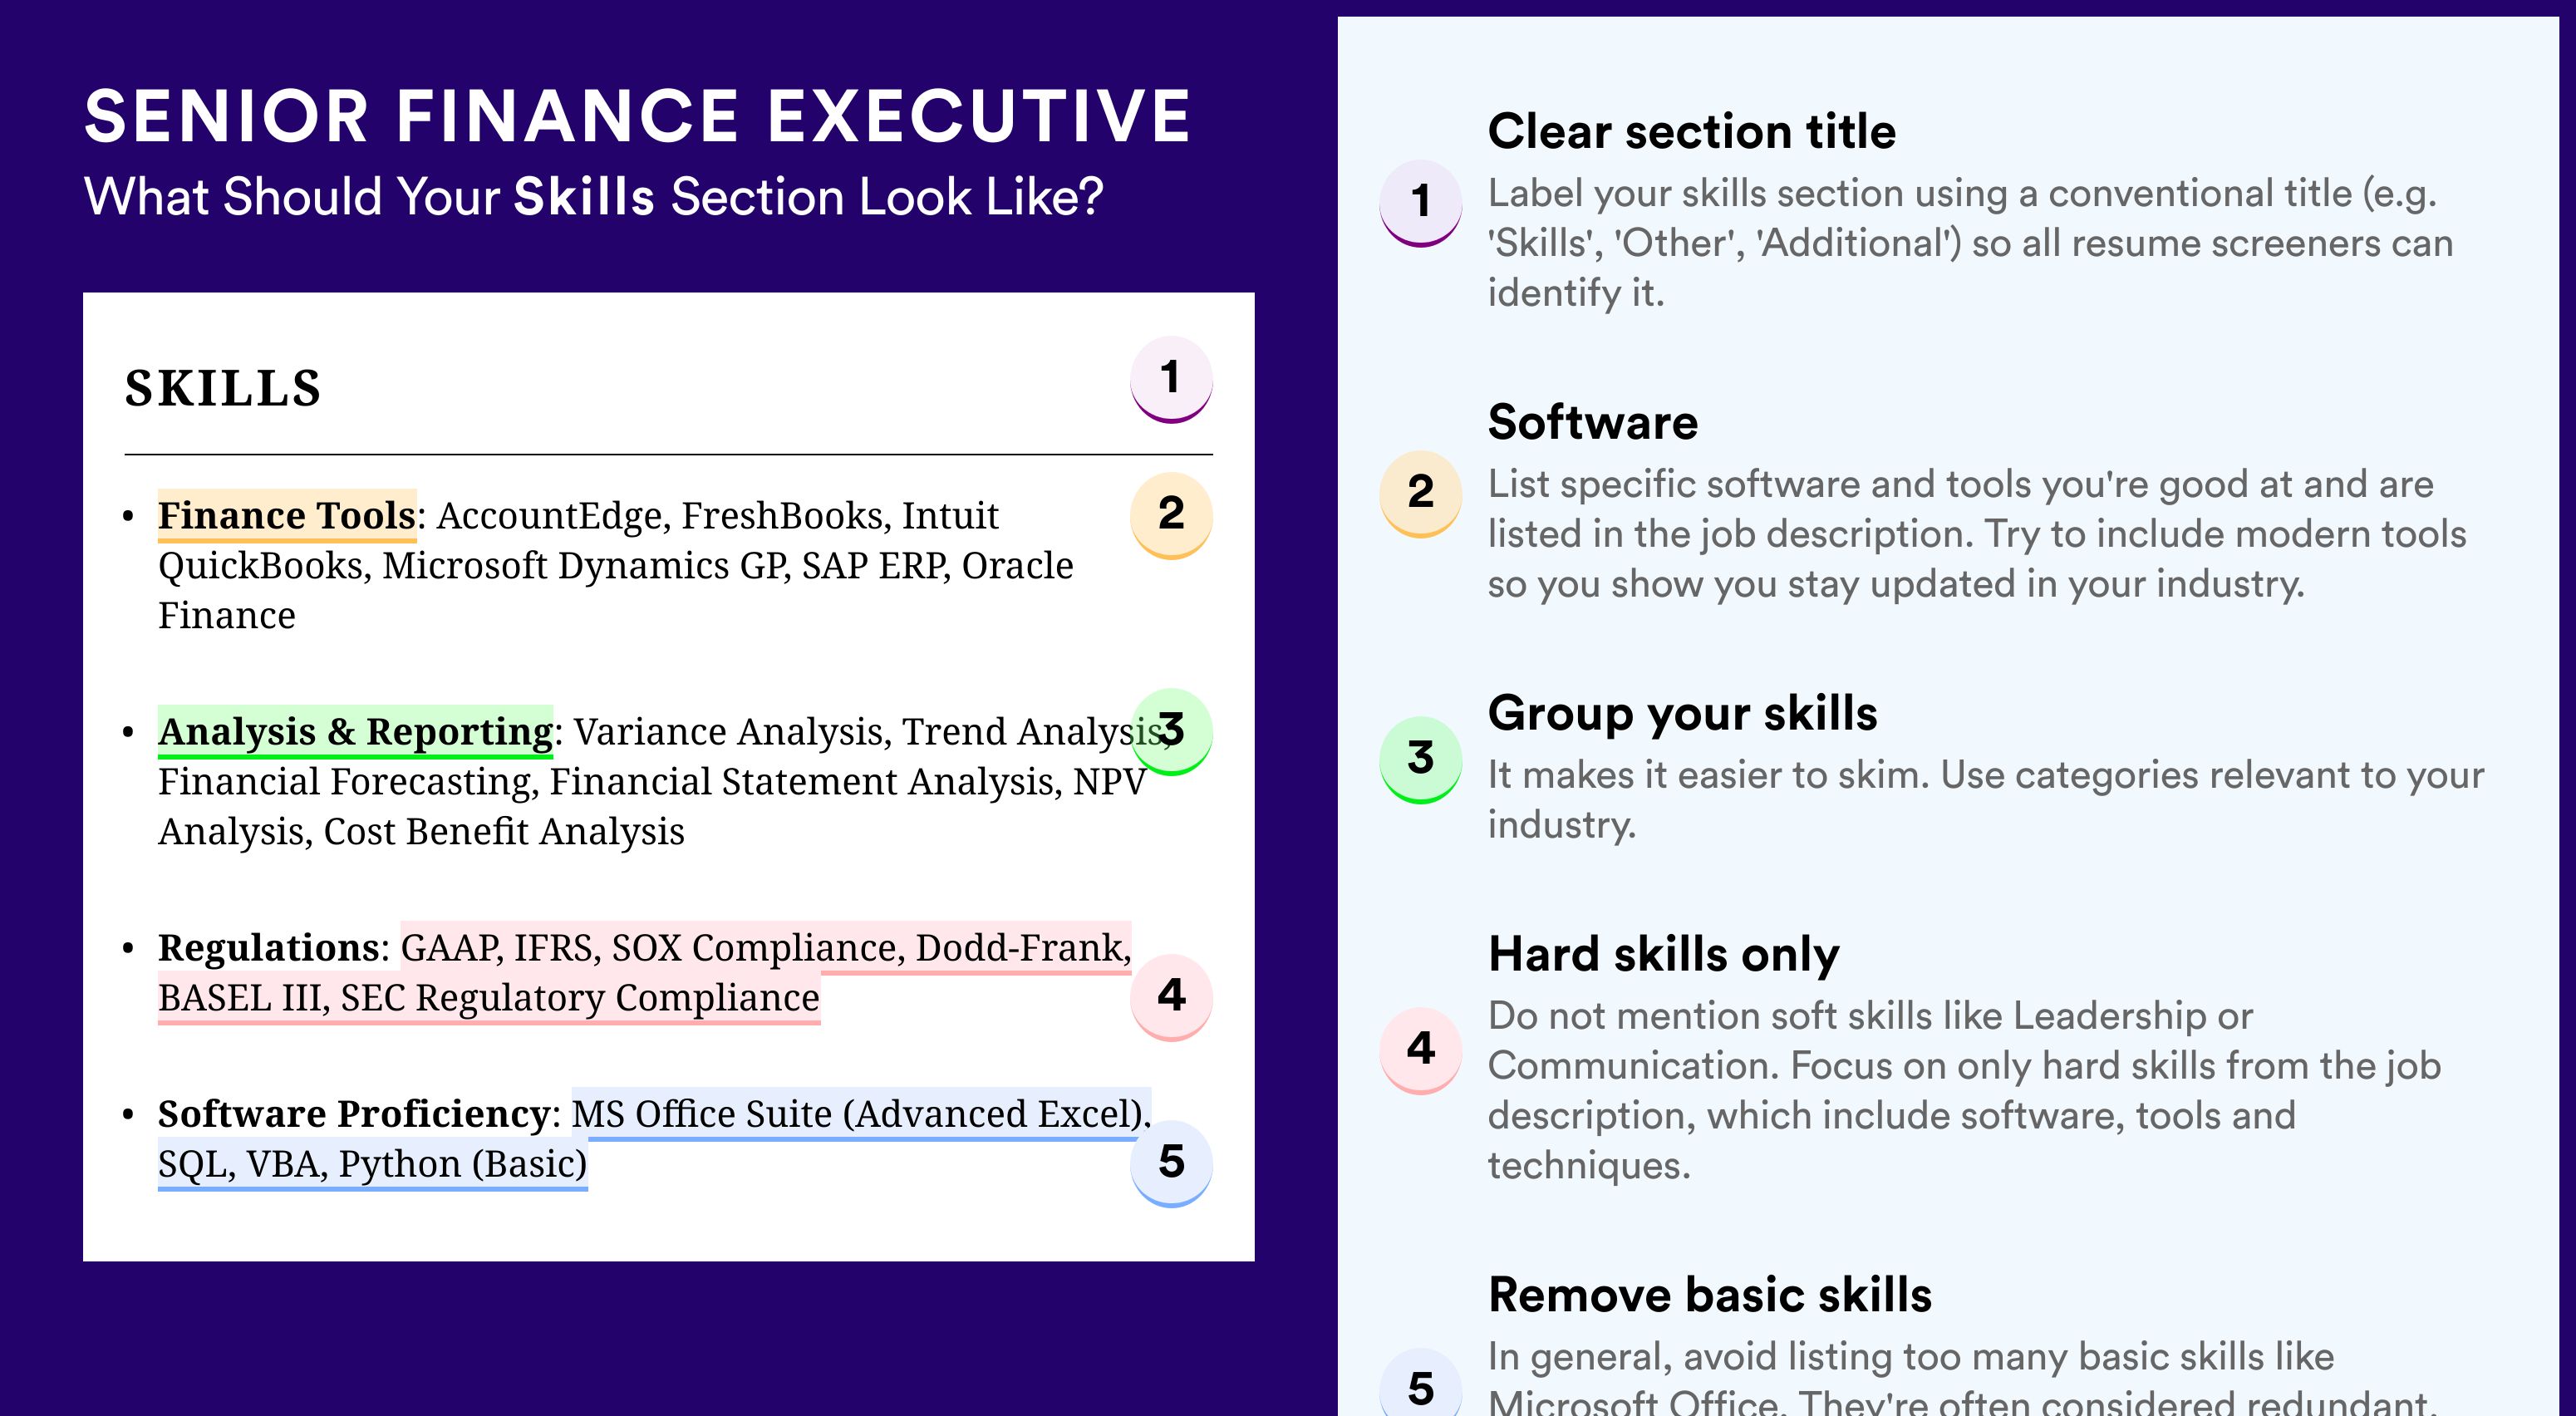The image size is (2576, 1416).
Task: Click the green number 3 badge in resume card
Action: point(1171,731)
